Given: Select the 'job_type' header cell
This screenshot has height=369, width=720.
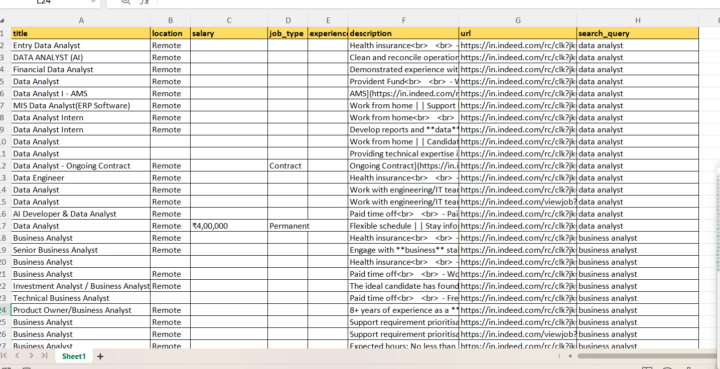Looking at the screenshot, I should coord(288,33).
